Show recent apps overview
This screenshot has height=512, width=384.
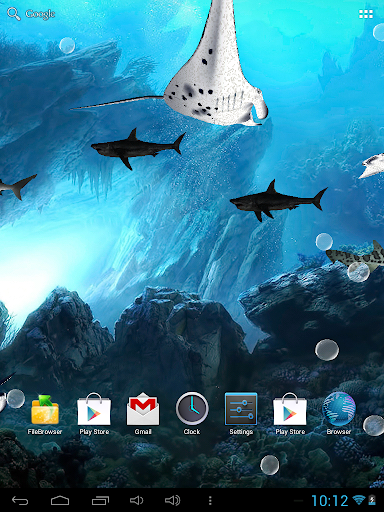pyautogui.click(x=100, y=500)
